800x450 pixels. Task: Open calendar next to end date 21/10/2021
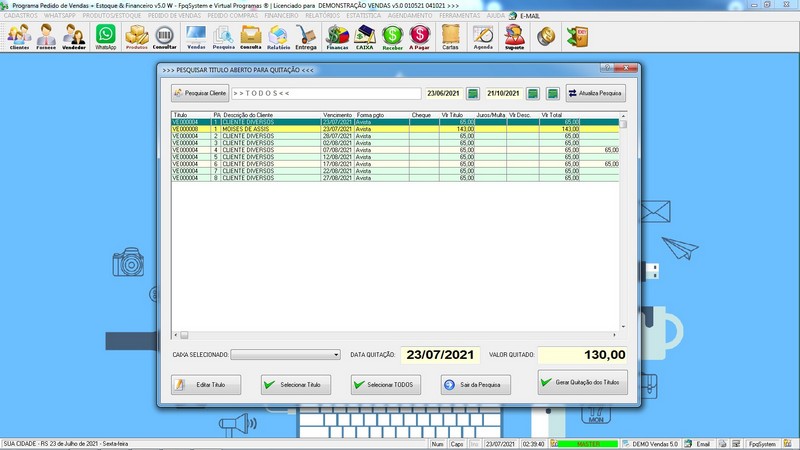pyautogui.click(x=533, y=93)
